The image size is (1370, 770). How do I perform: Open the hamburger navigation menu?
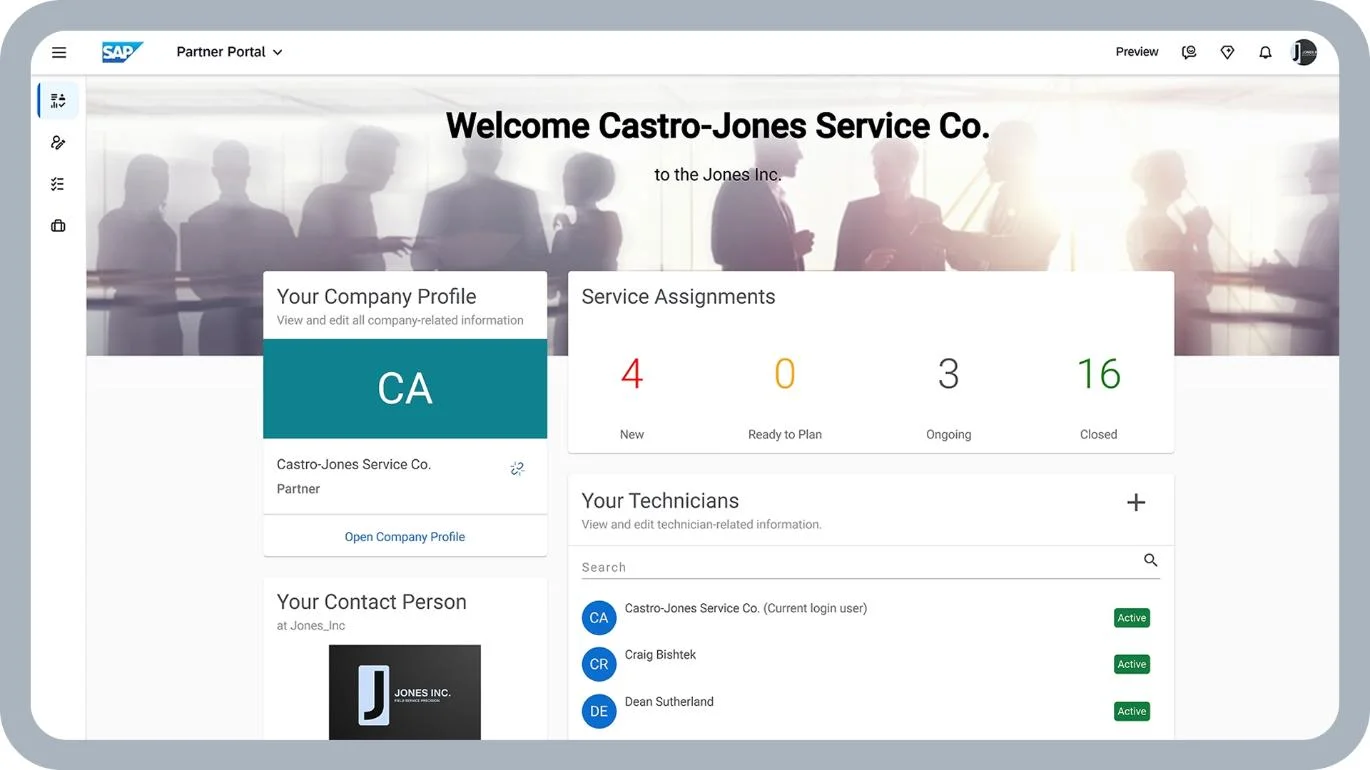59,53
